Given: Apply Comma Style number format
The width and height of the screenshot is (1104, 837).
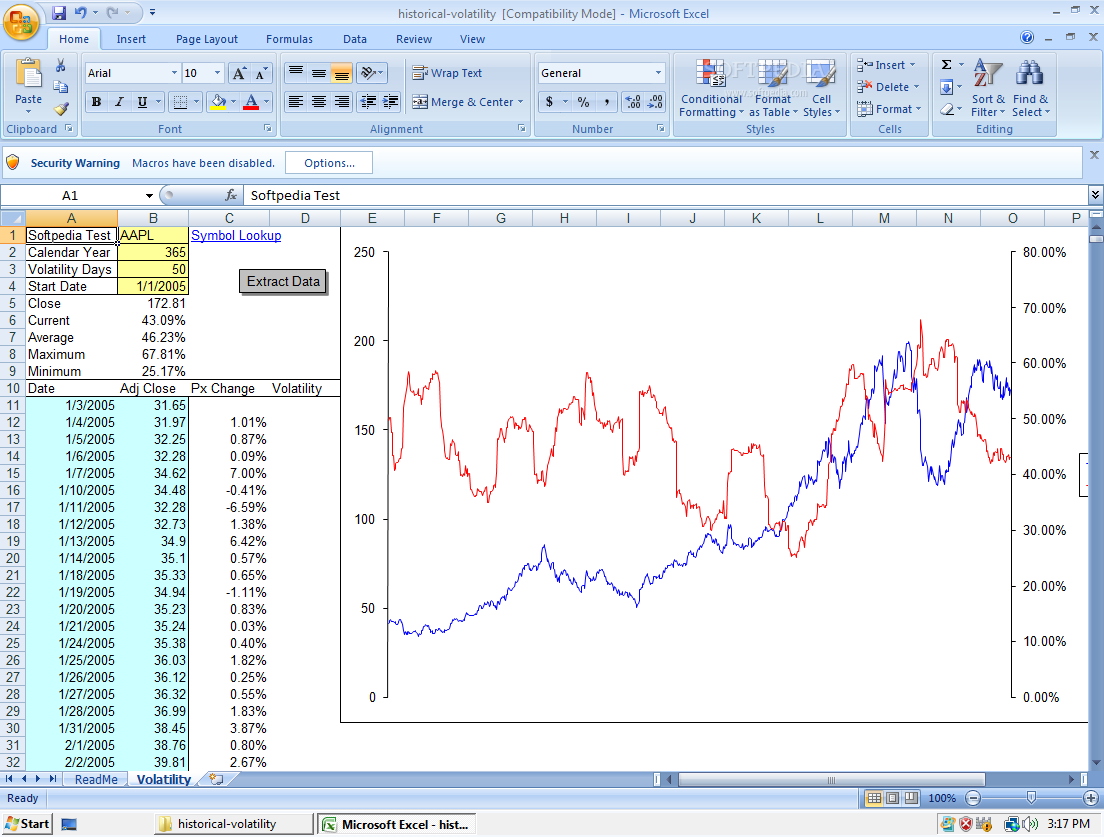Looking at the screenshot, I should (606, 102).
